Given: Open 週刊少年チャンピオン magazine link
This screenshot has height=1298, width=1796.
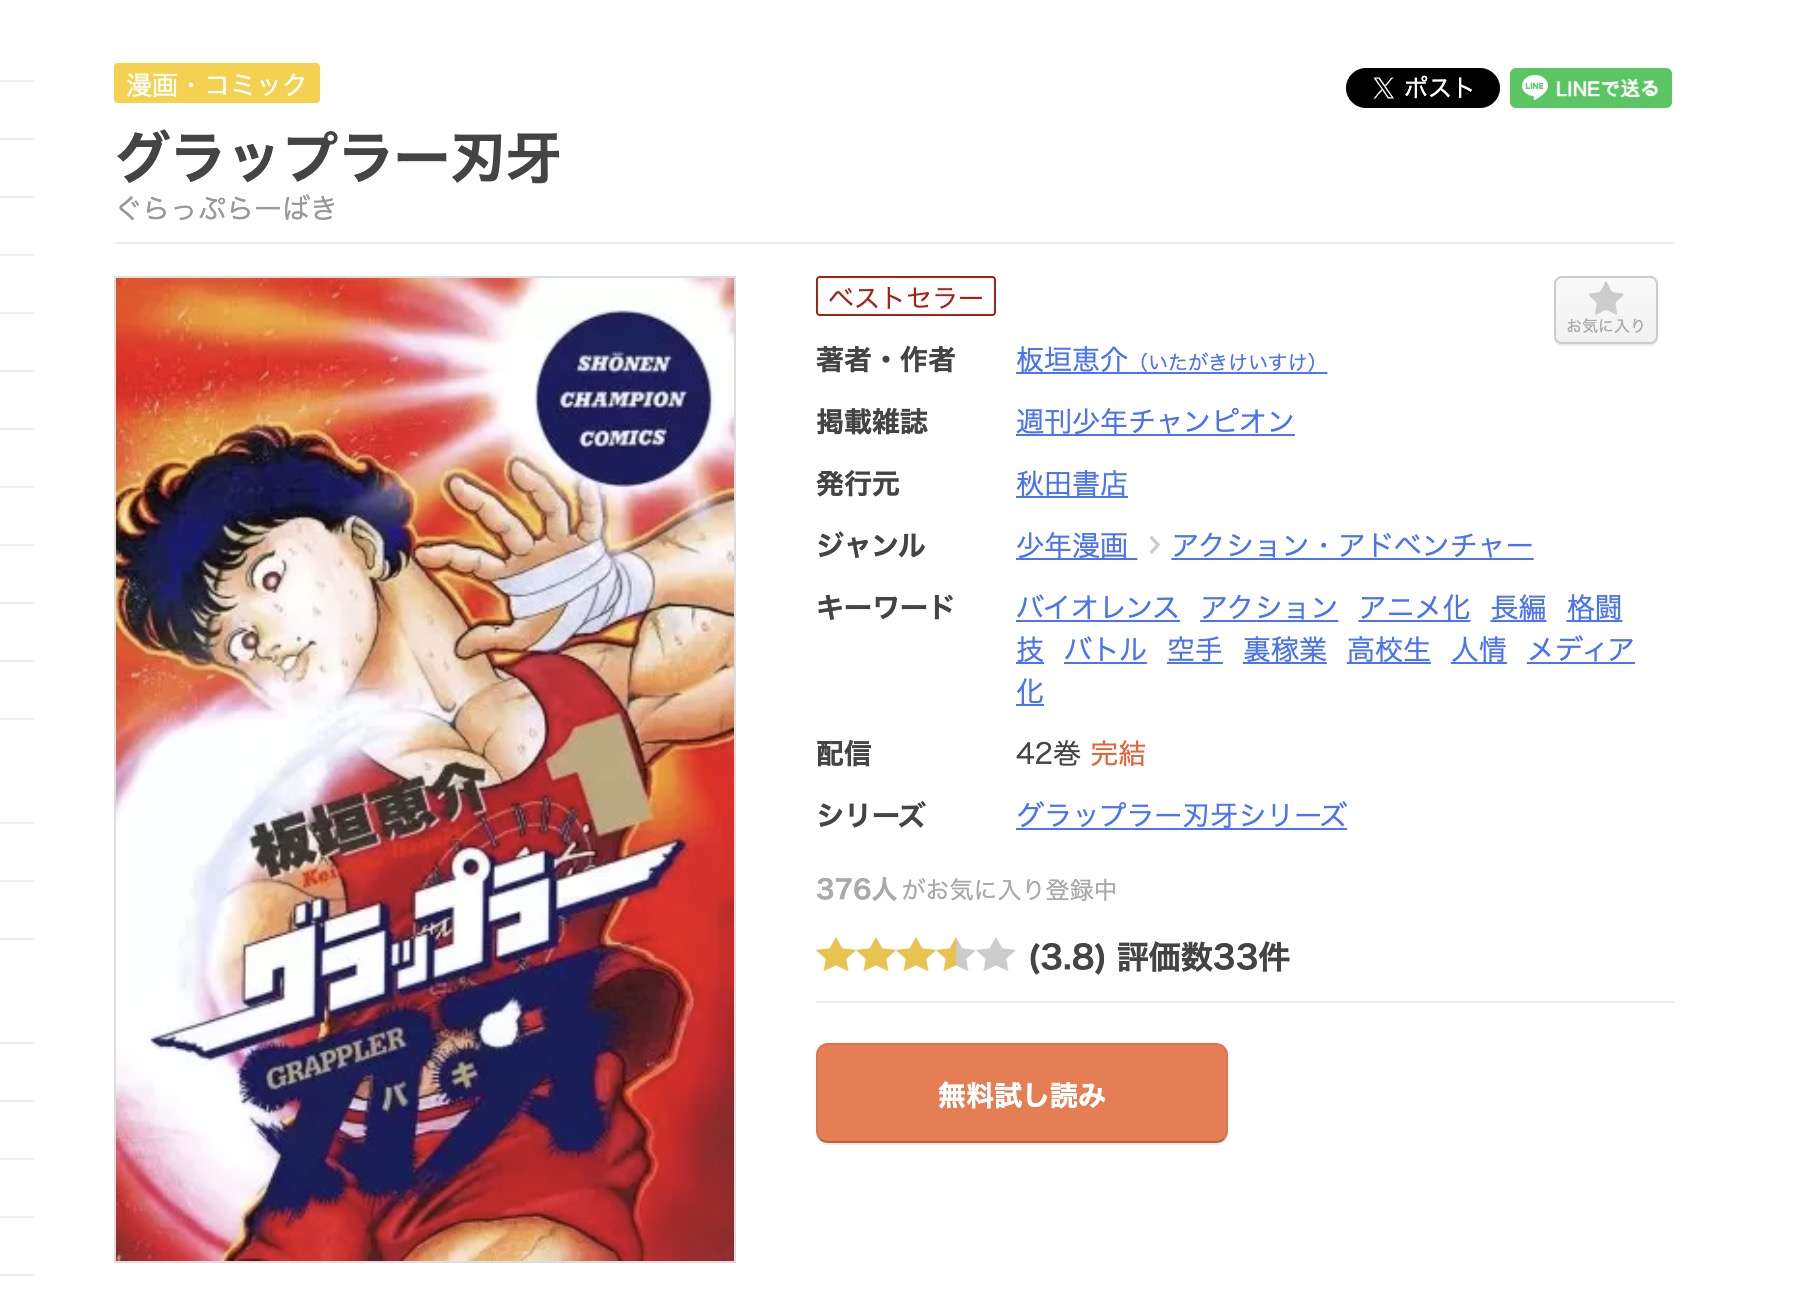Looking at the screenshot, I should pos(1154,422).
